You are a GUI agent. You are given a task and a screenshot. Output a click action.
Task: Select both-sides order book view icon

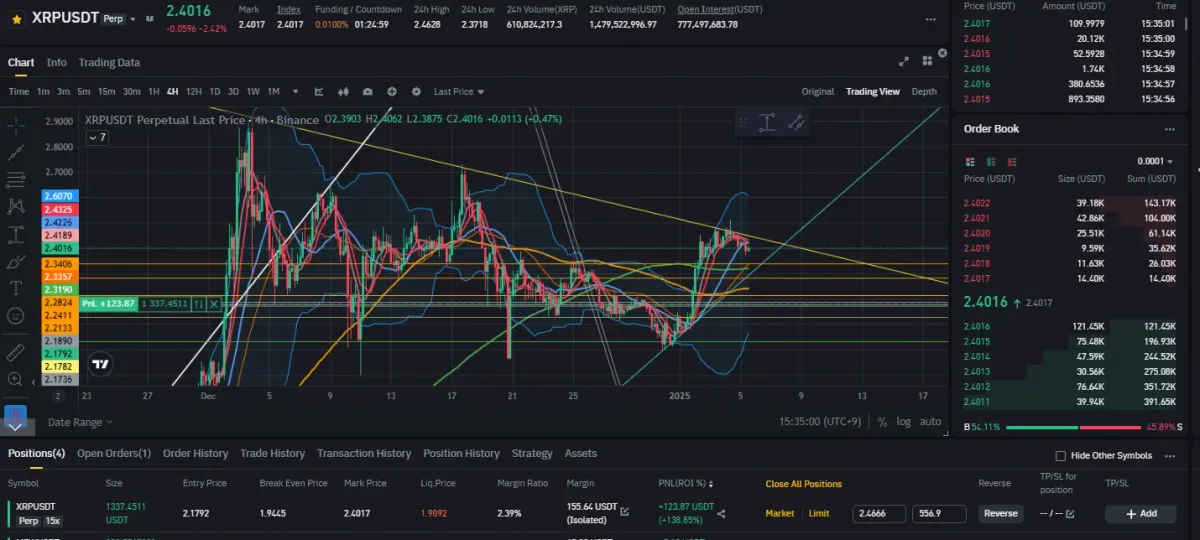(x=971, y=161)
